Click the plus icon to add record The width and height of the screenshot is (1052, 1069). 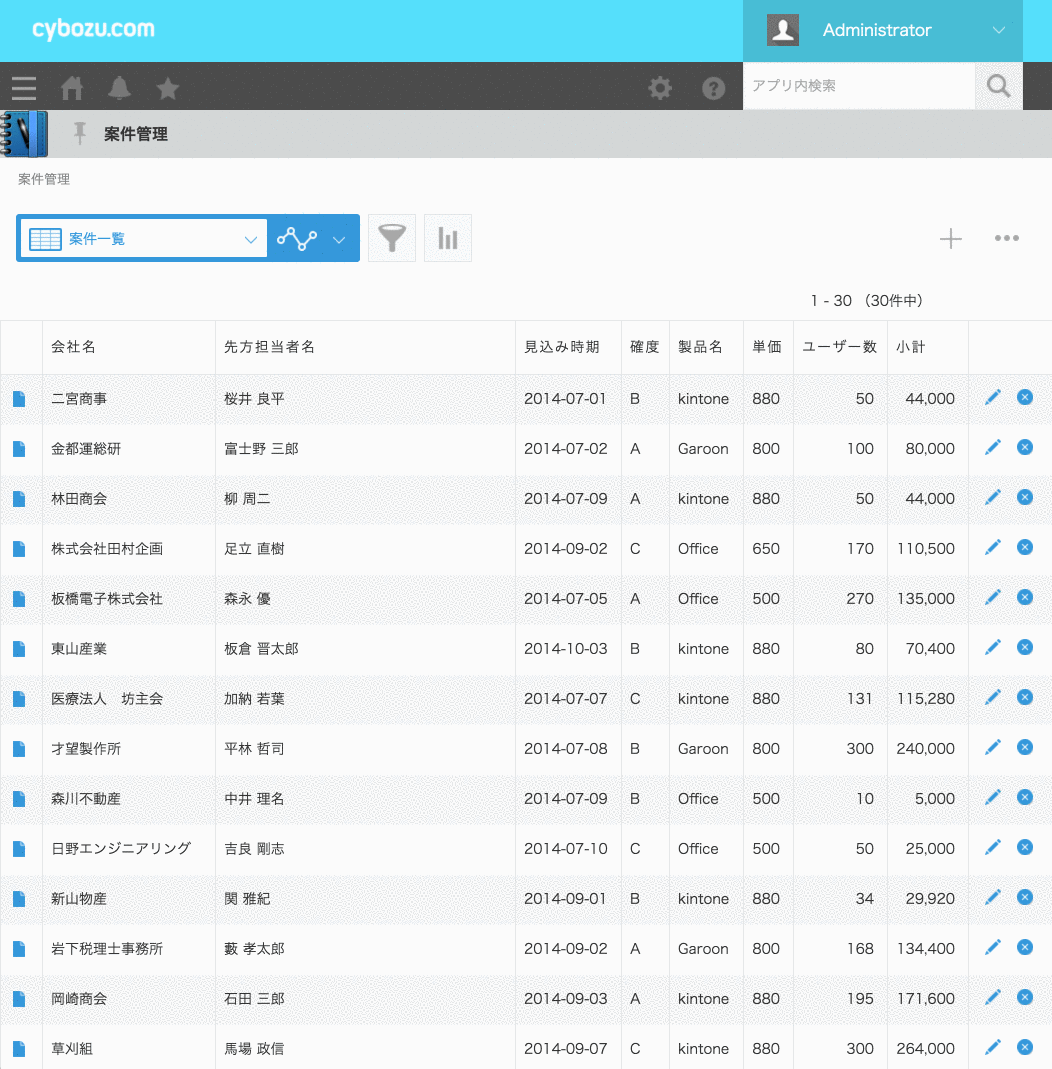(950, 239)
